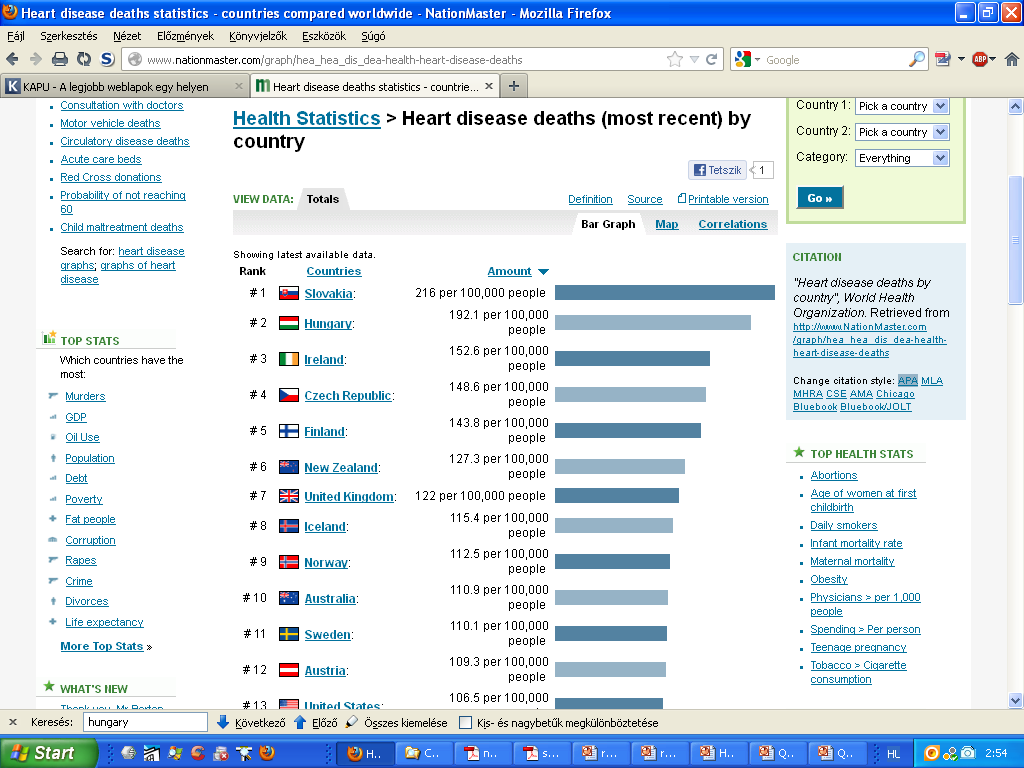Open Health Statistics link
The width and height of the screenshot is (1024, 768).
pos(306,118)
